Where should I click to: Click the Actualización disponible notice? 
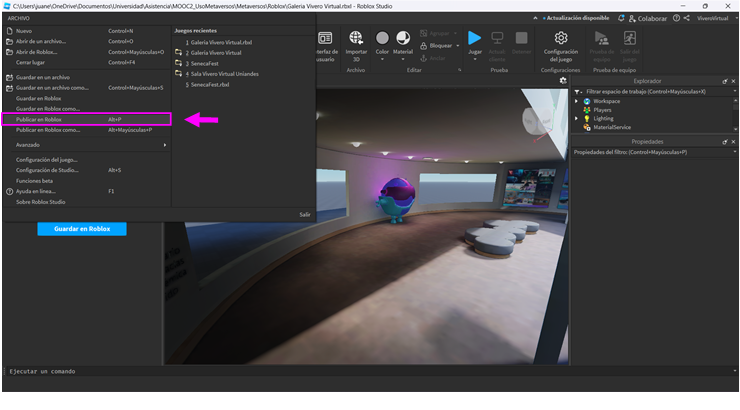click(576, 18)
